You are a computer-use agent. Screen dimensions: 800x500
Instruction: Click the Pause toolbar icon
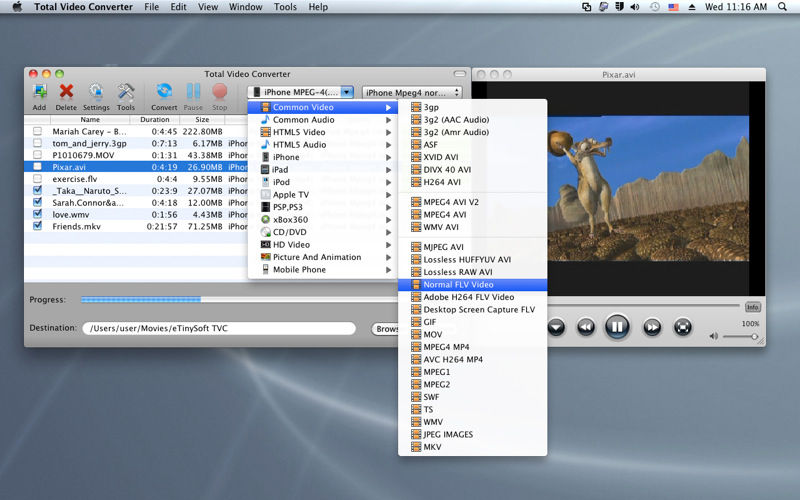pos(193,92)
